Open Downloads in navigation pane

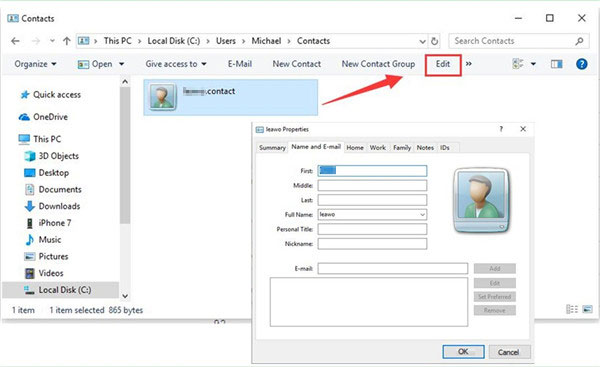point(52,206)
